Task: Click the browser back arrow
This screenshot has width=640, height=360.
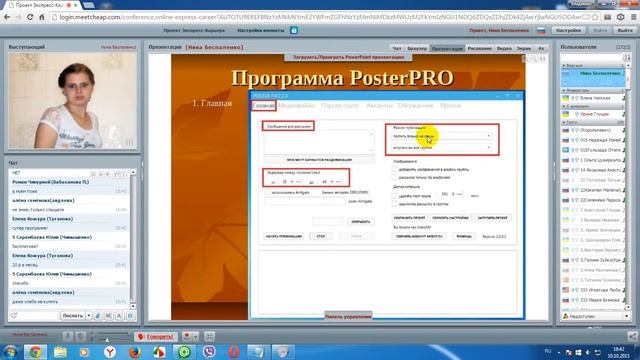Action: pyautogui.click(x=7, y=17)
